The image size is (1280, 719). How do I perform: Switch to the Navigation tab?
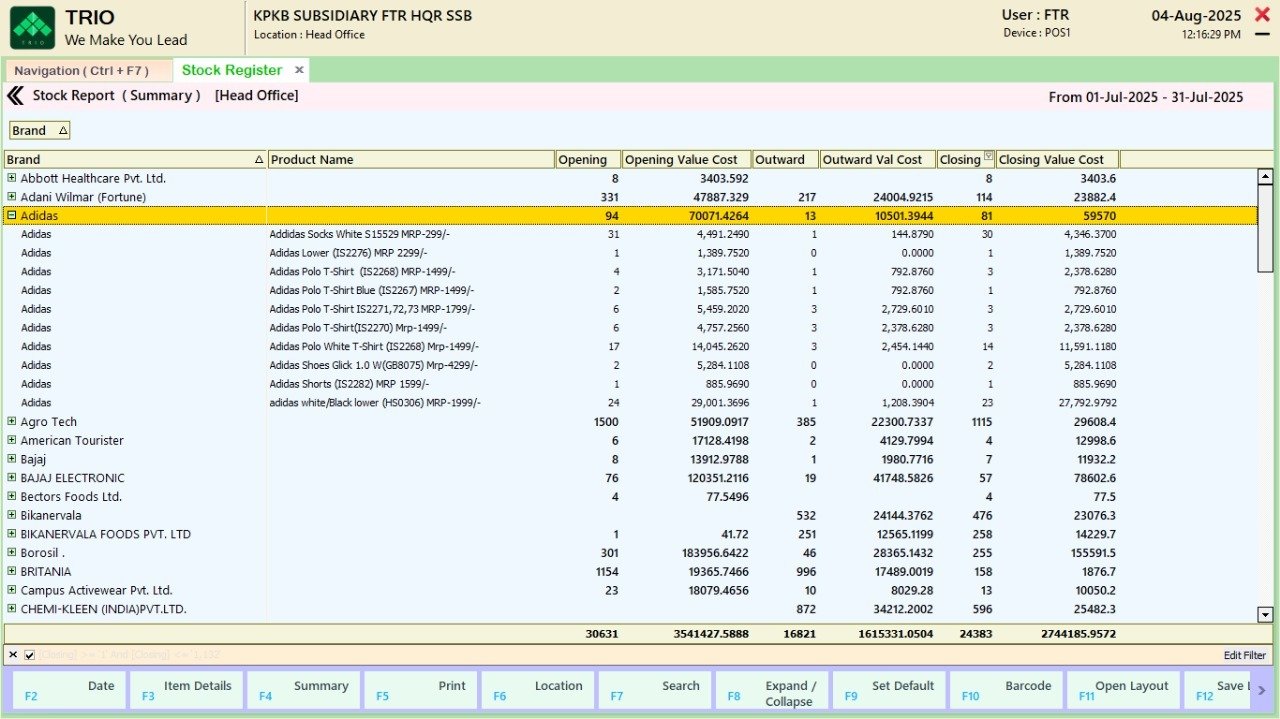pos(82,71)
